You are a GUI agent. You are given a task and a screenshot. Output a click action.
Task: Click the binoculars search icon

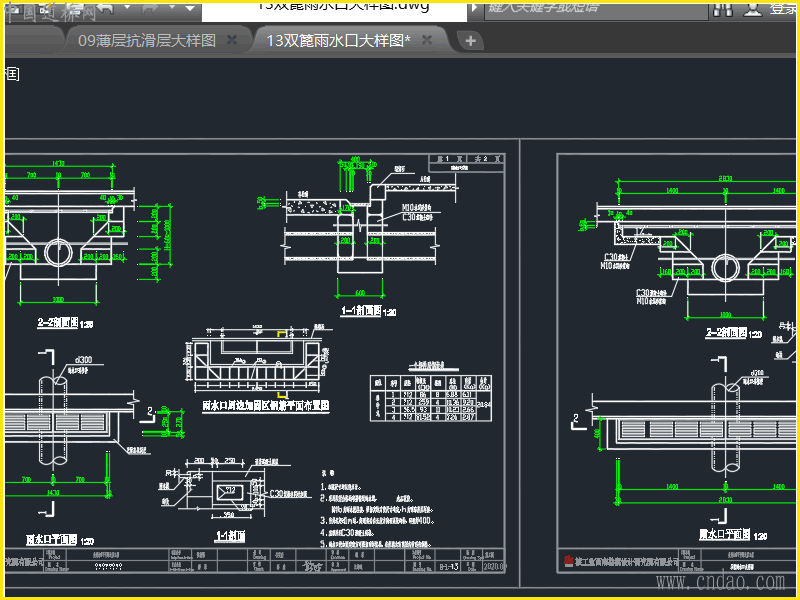click(x=722, y=10)
